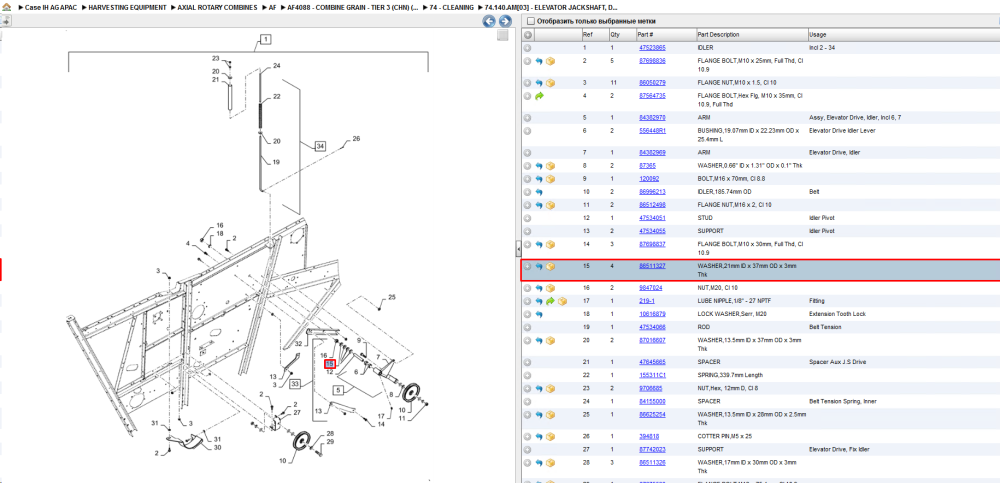The image size is (1000, 483).
Task: Select 'LOCK WASHER,Serr, M20' description cell
Action: (731, 314)
